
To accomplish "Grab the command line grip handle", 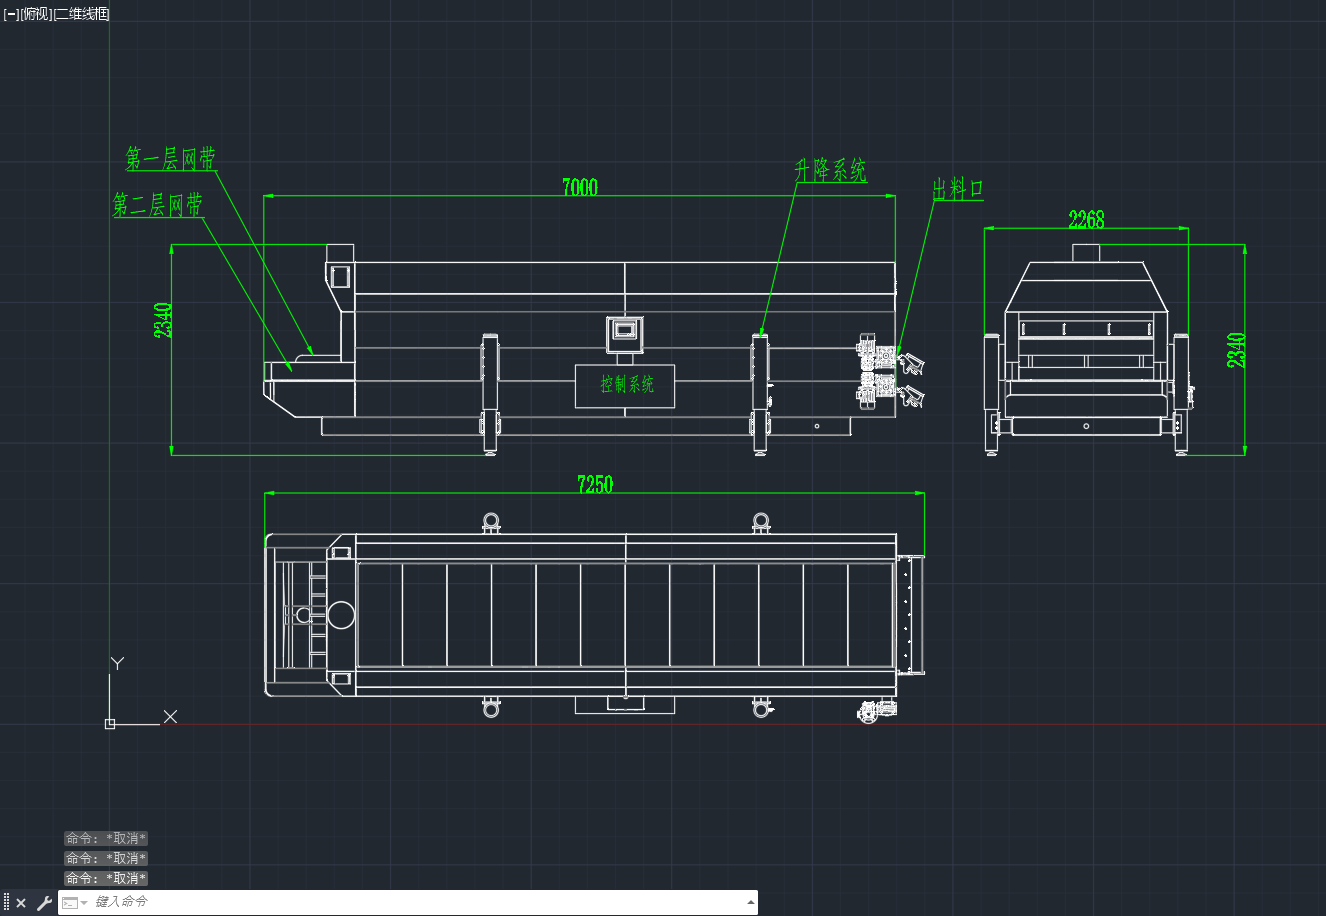I will pos(6,903).
